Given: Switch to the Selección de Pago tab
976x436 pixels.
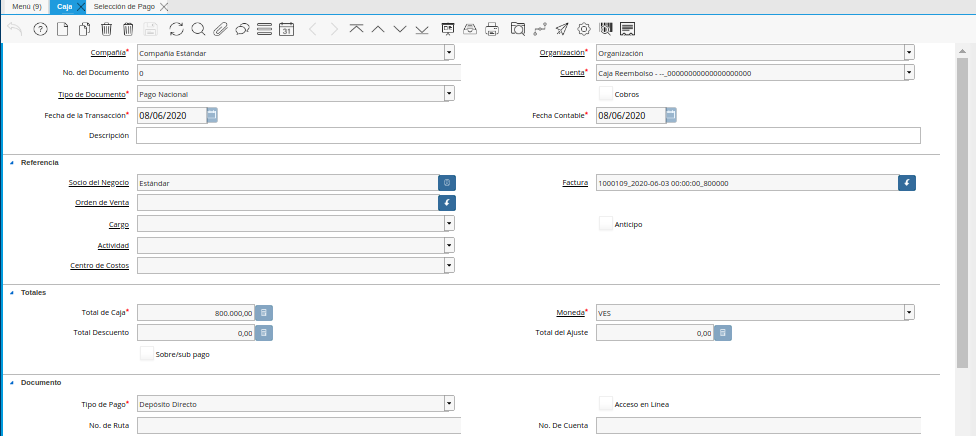Looking at the screenshot, I should pyautogui.click(x=124, y=7).
